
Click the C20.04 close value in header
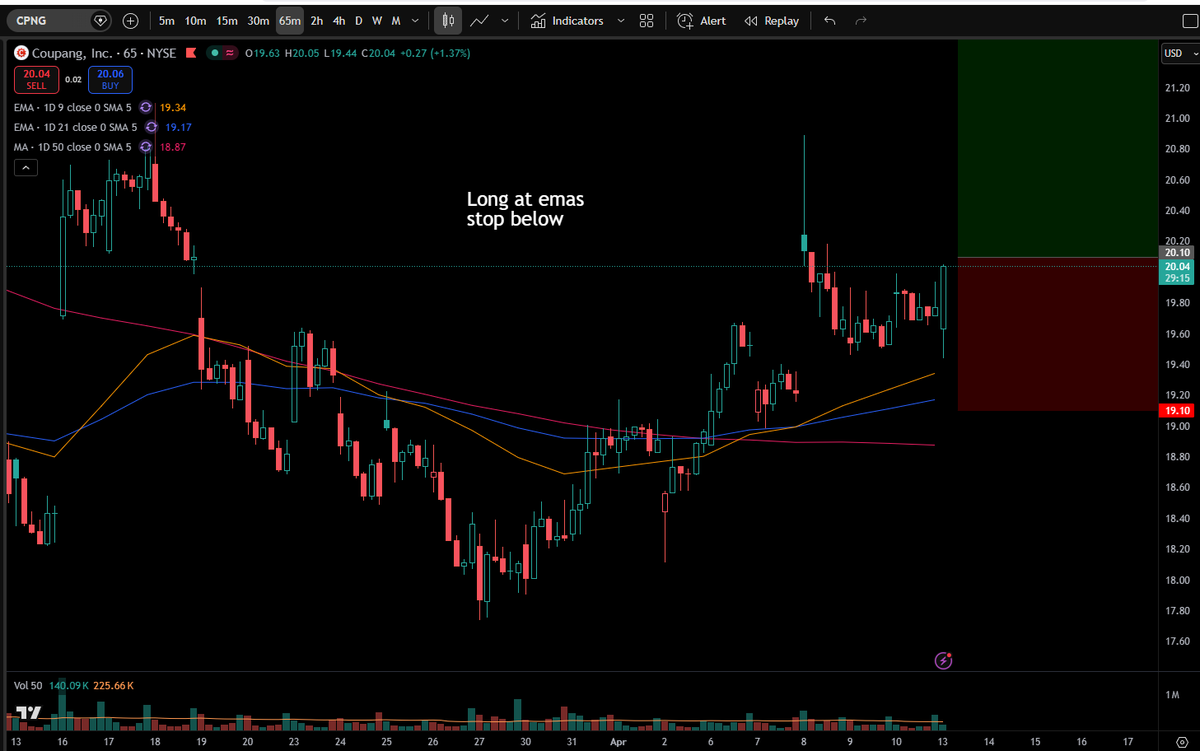coord(379,53)
